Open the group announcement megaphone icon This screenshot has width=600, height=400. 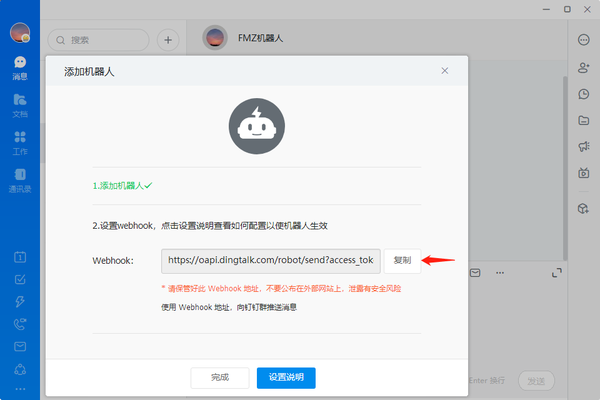tap(583, 147)
